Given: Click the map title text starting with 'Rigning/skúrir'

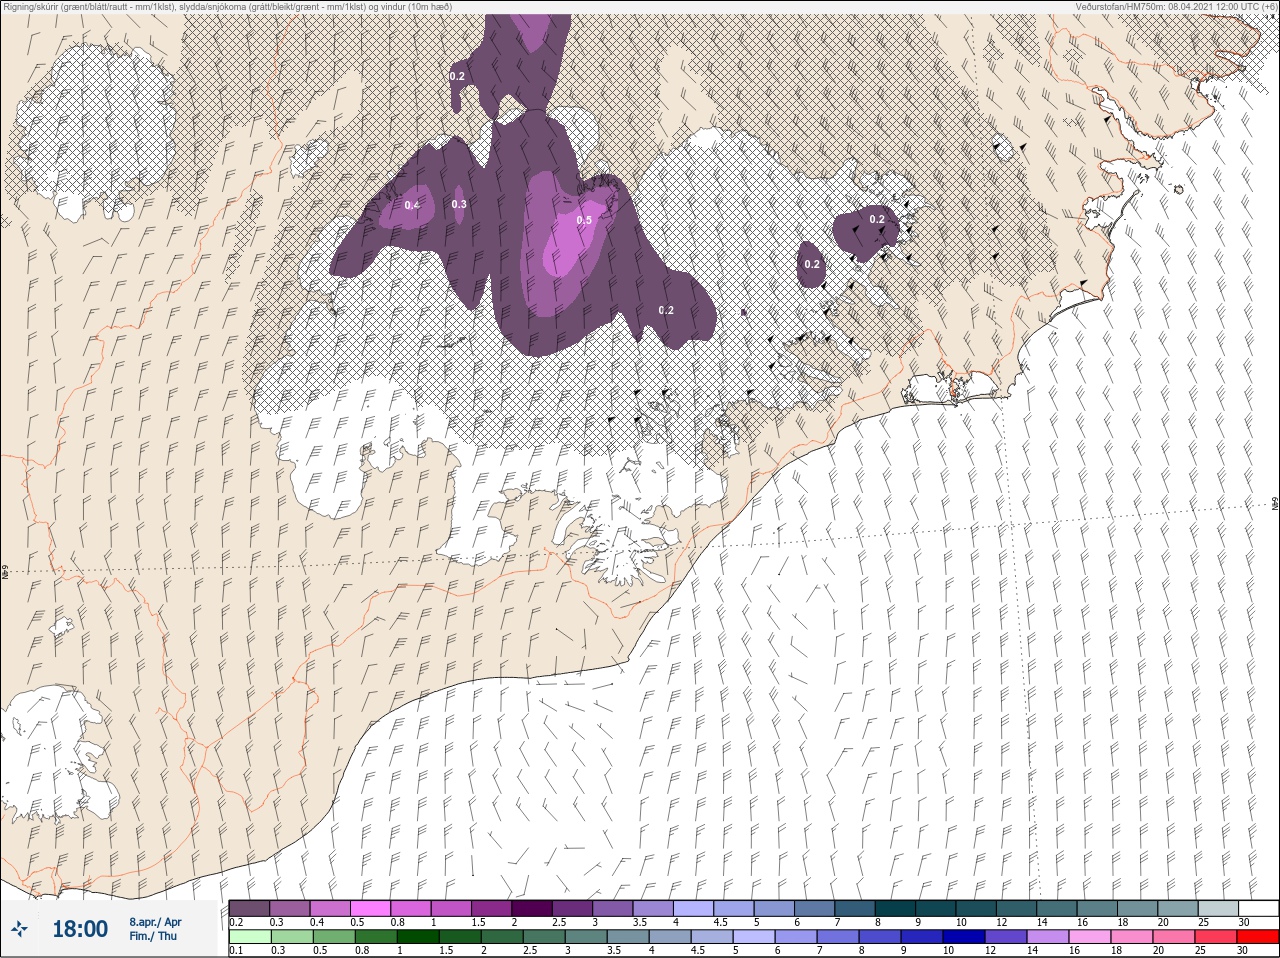Looking at the screenshot, I should [227, 7].
